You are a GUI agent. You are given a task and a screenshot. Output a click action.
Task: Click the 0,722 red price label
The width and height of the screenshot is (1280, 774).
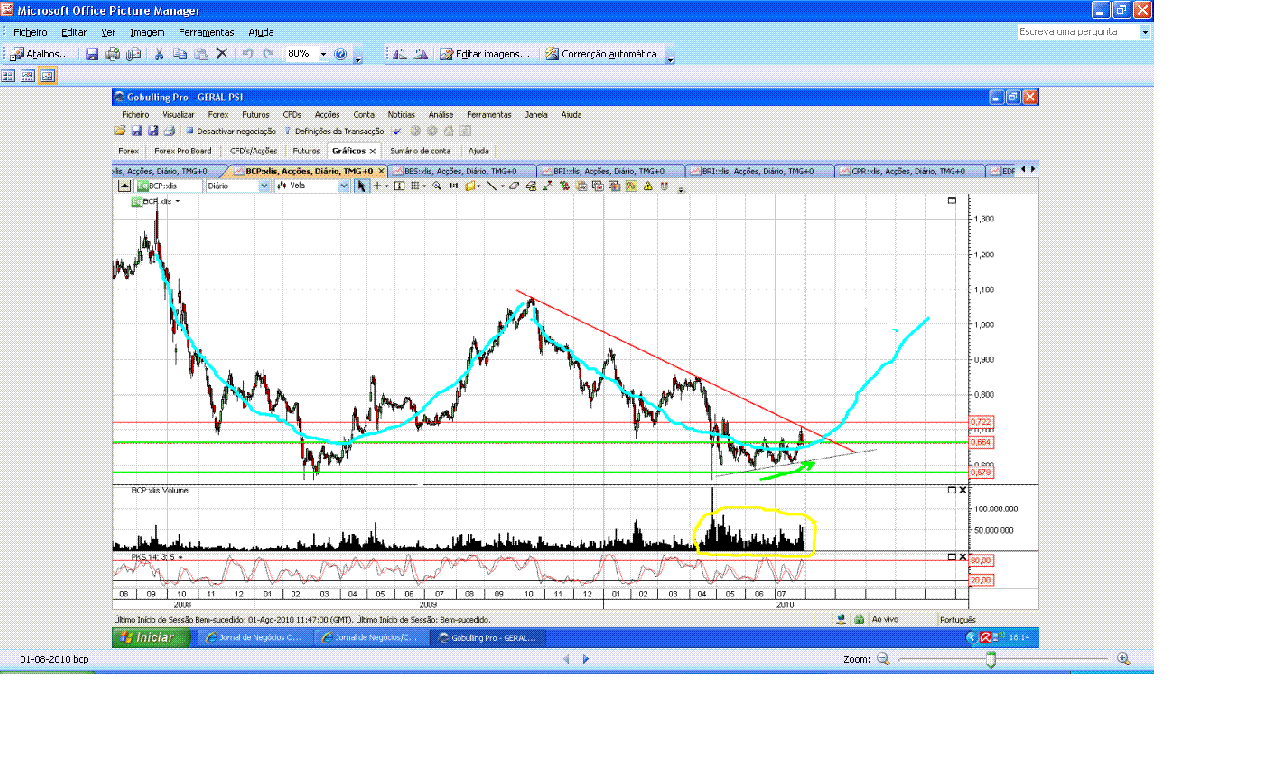[x=981, y=422]
